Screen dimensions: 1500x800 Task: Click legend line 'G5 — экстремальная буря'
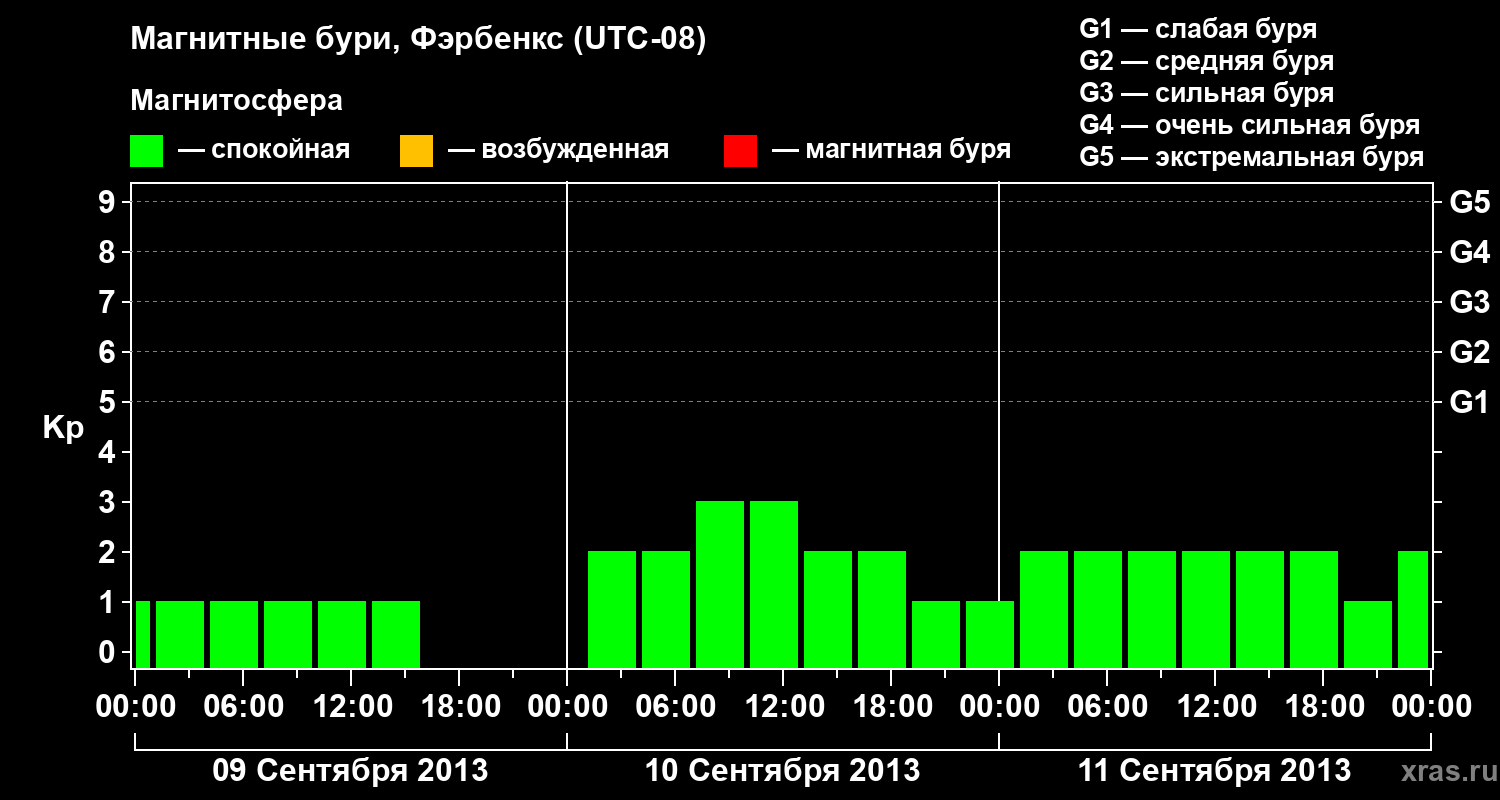click(x=1252, y=157)
